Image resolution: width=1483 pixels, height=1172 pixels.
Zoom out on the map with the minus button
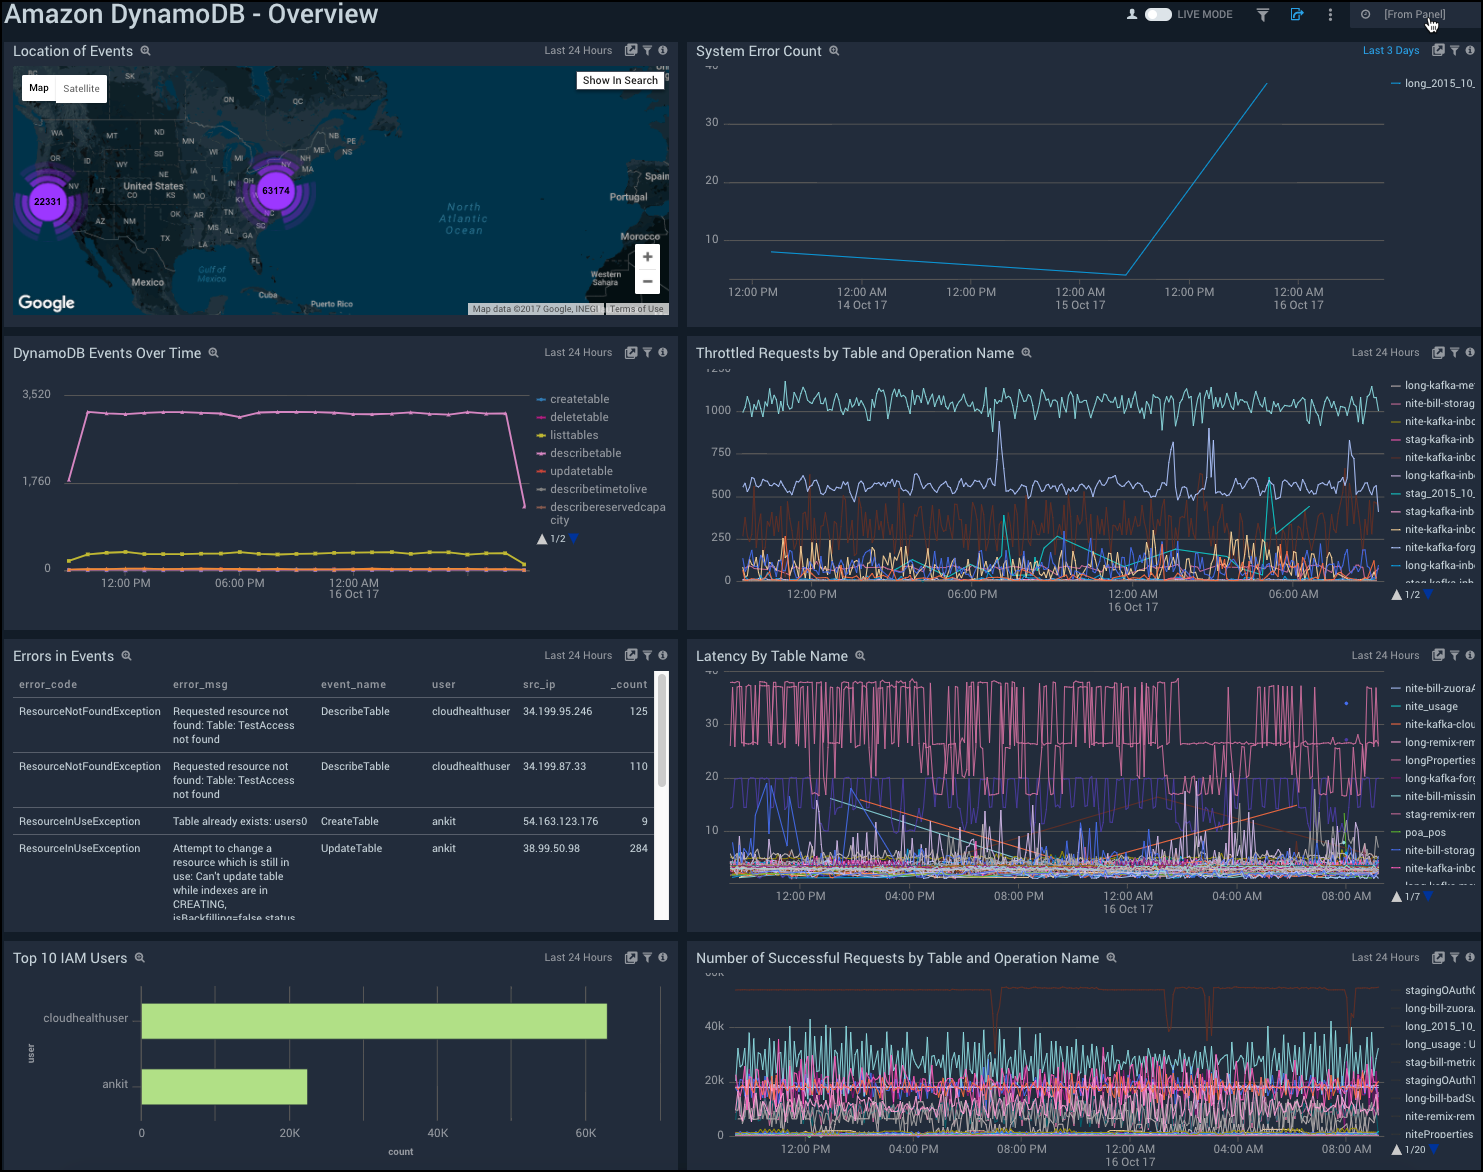click(648, 282)
